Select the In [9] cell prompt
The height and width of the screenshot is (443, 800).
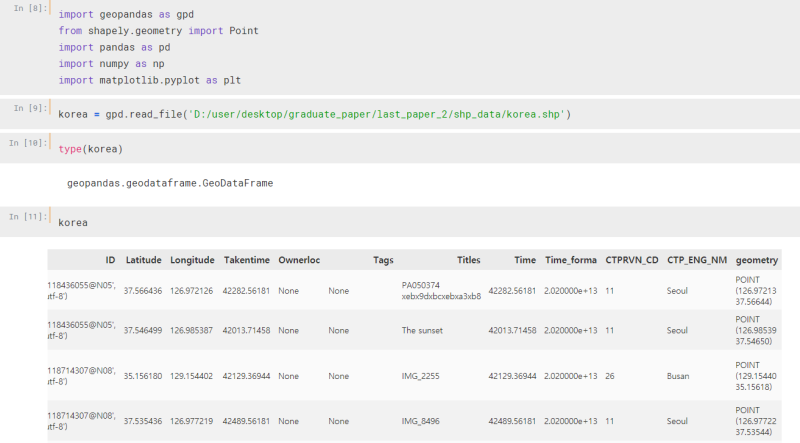[27, 108]
